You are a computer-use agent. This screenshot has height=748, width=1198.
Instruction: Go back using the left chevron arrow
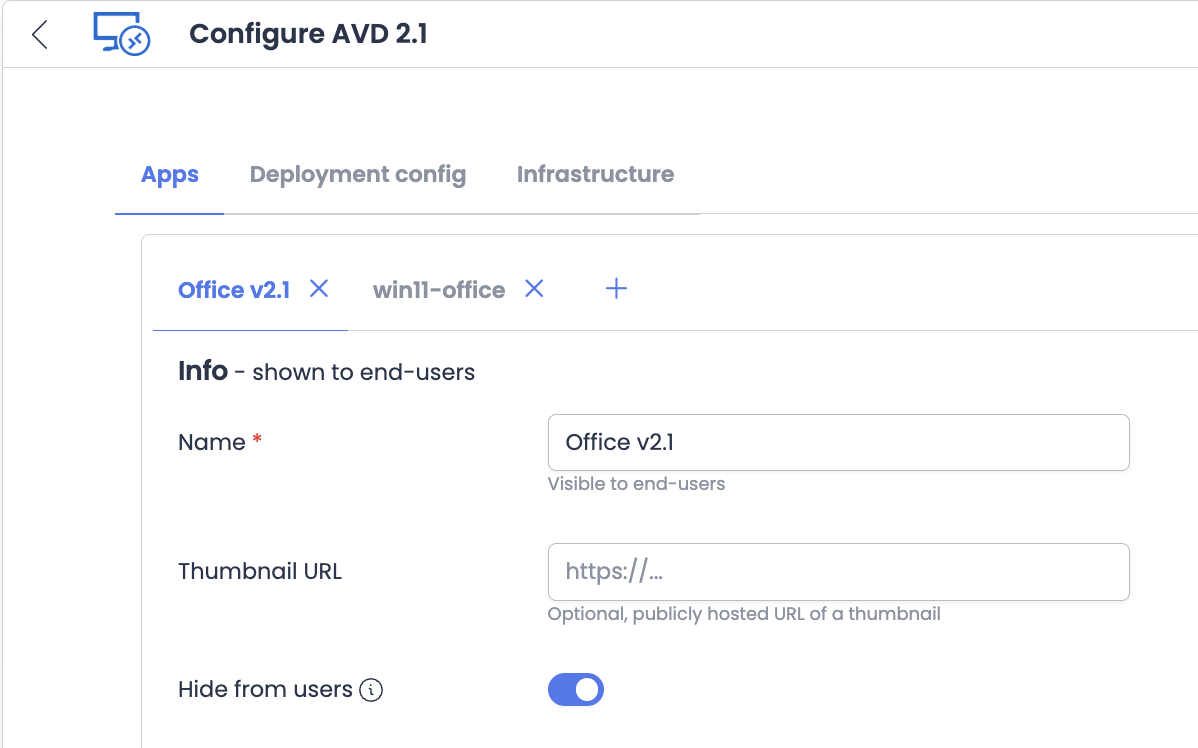[x=40, y=34]
